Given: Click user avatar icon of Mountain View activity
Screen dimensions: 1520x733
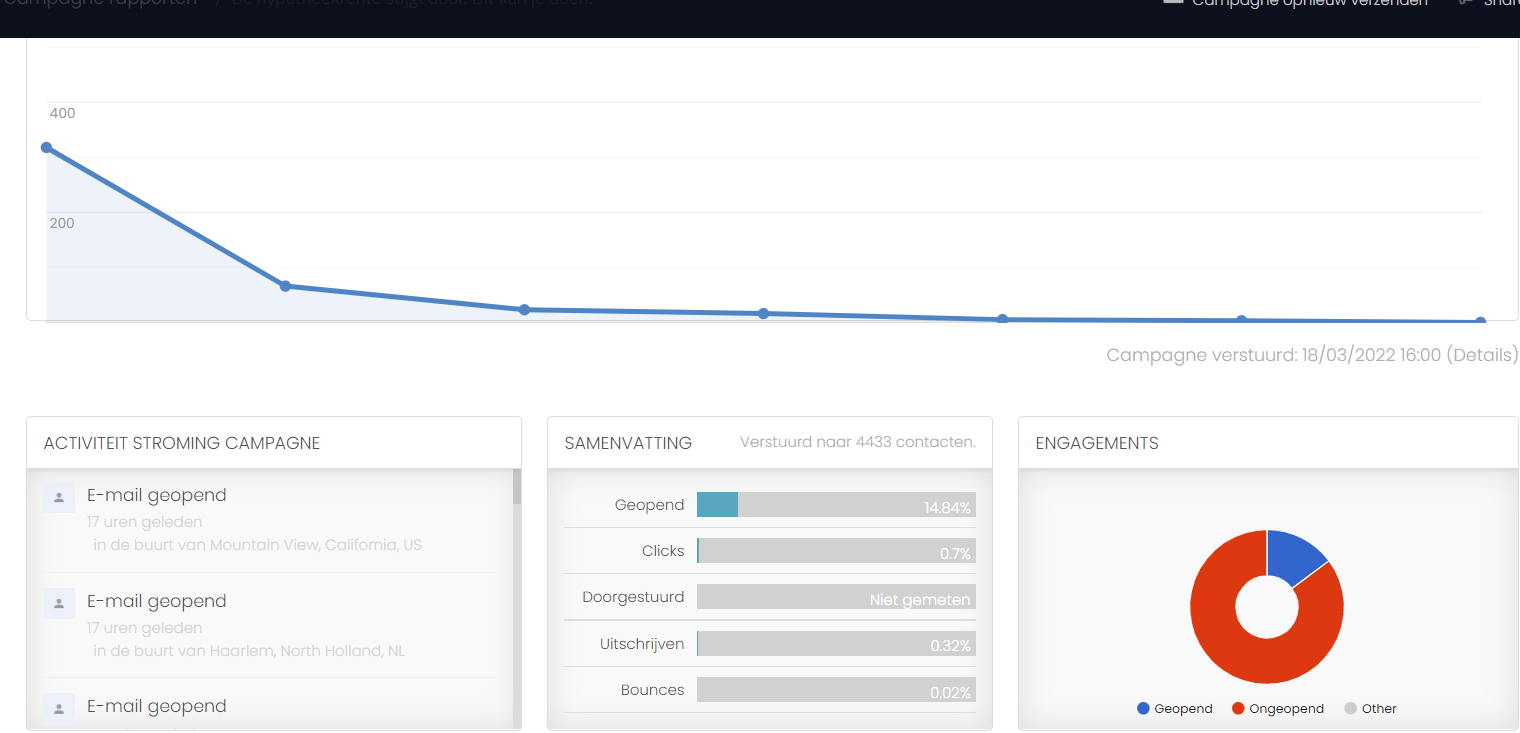Looking at the screenshot, I should click(x=59, y=497).
